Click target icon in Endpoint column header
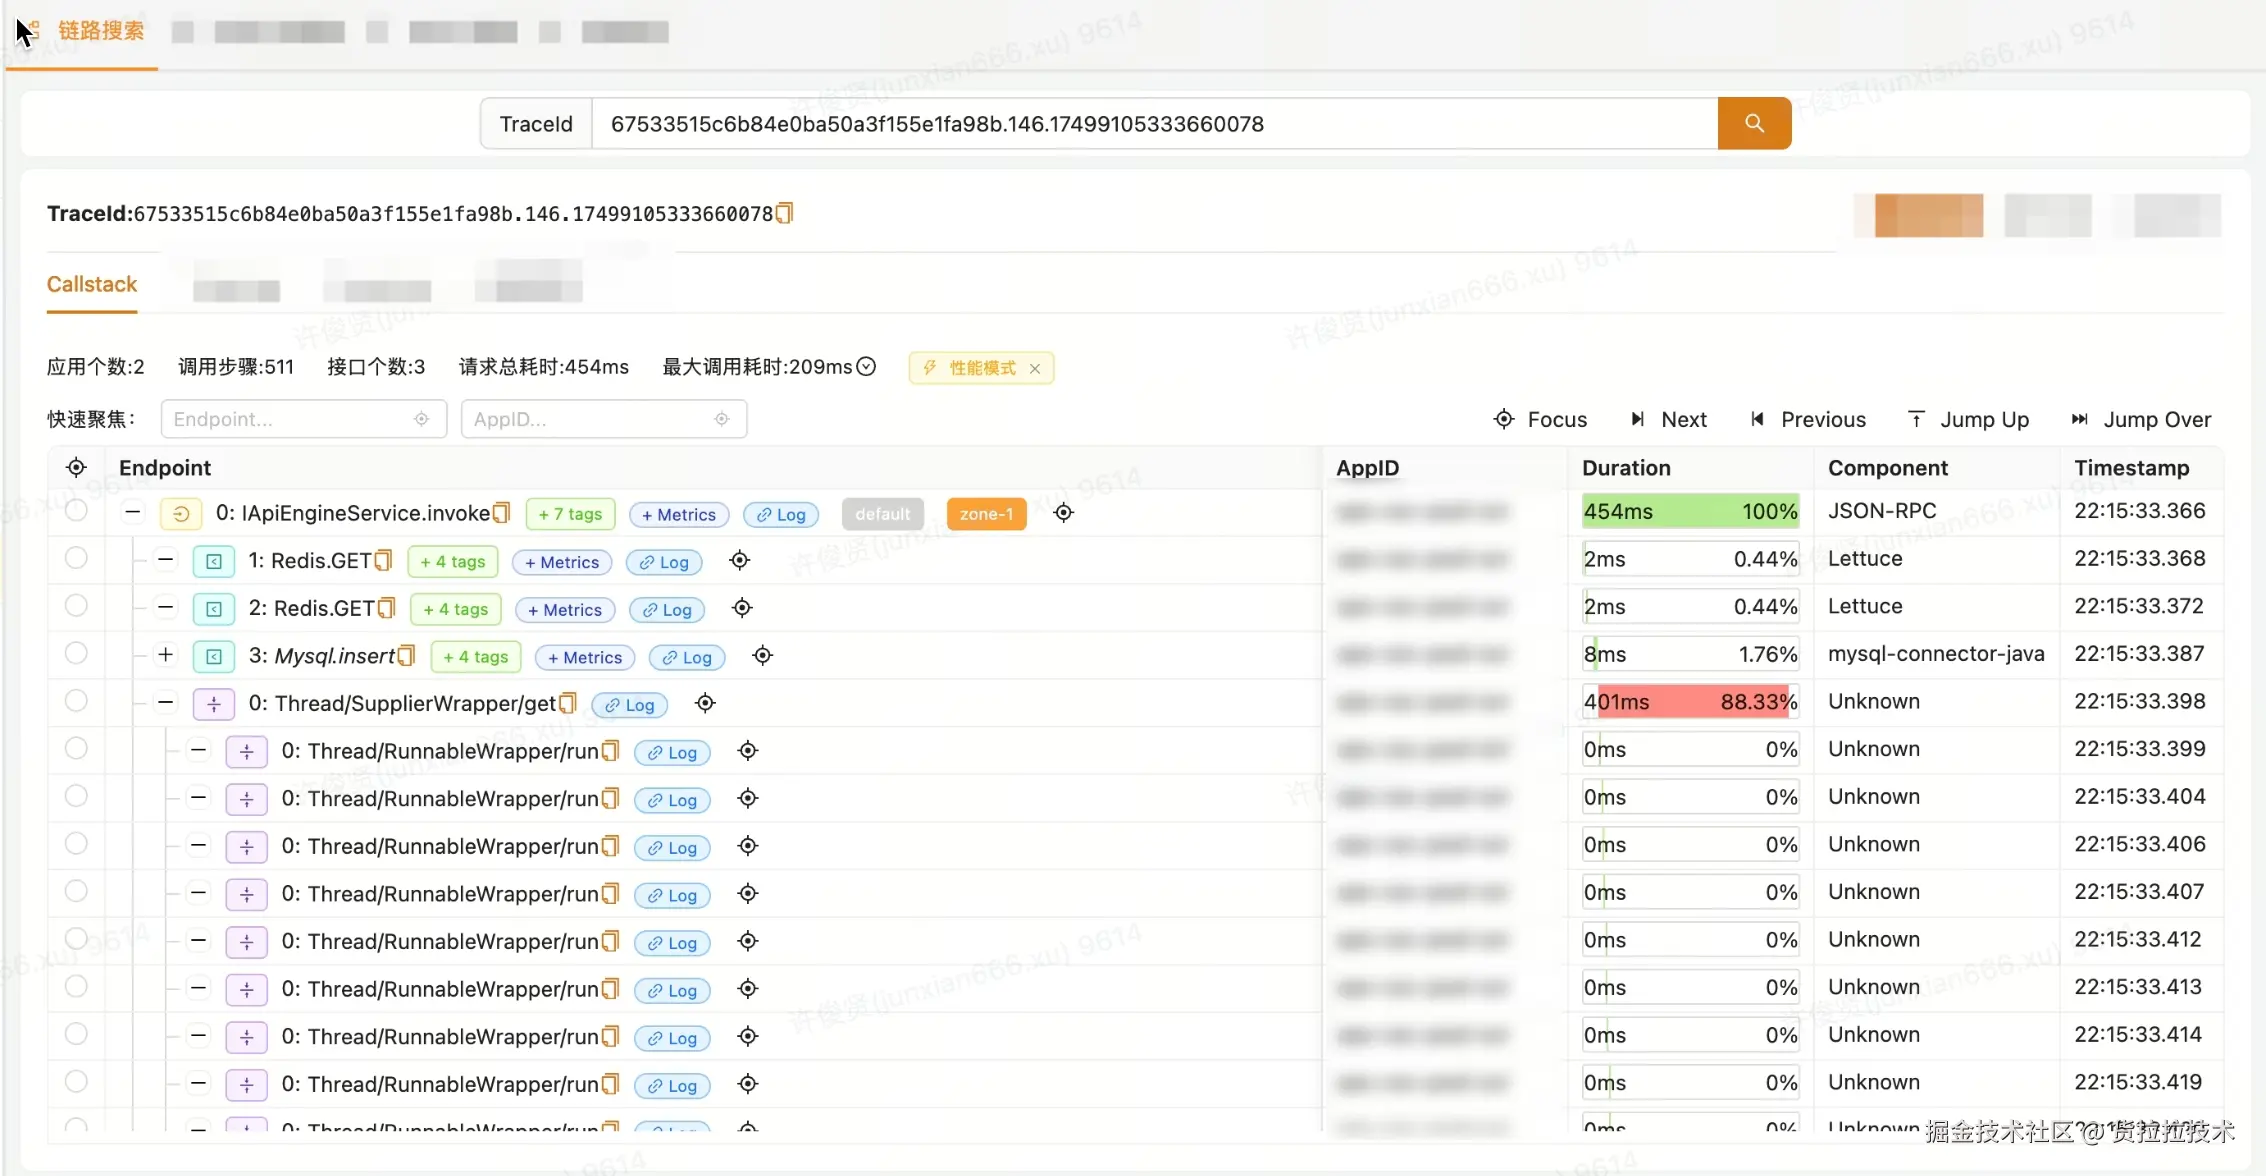Image resolution: width=2266 pixels, height=1176 pixels. tap(76, 467)
